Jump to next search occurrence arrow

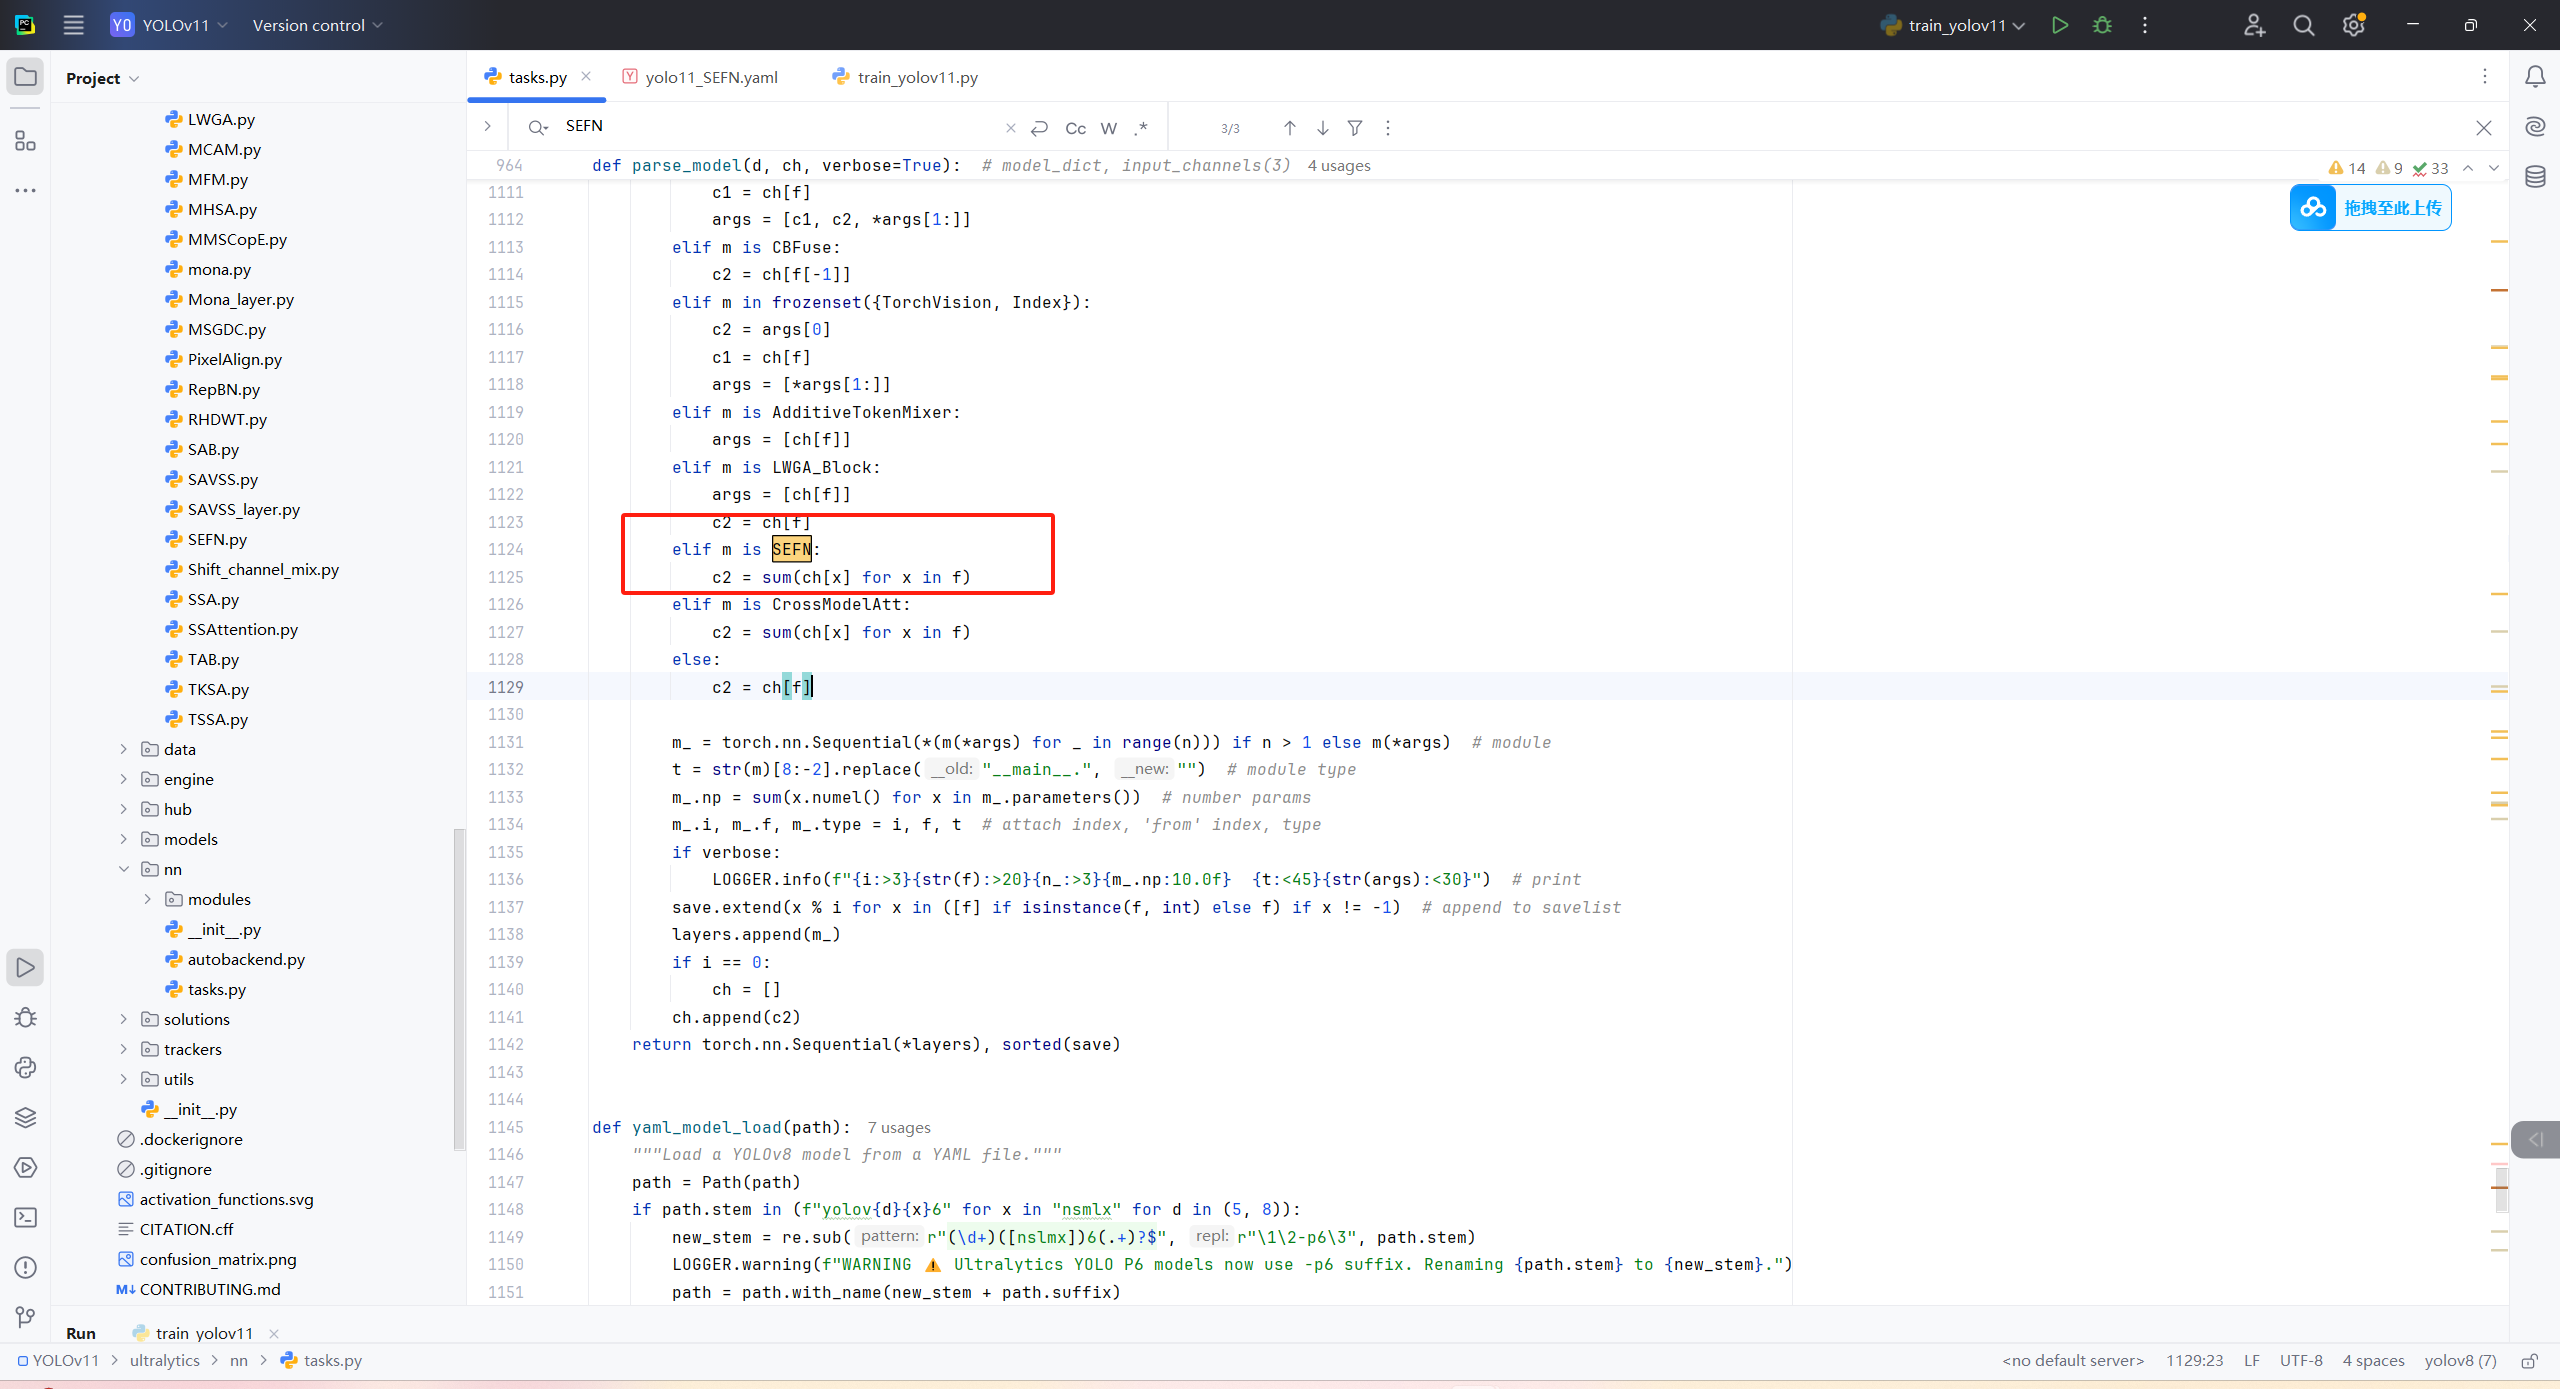(1322, 128)
